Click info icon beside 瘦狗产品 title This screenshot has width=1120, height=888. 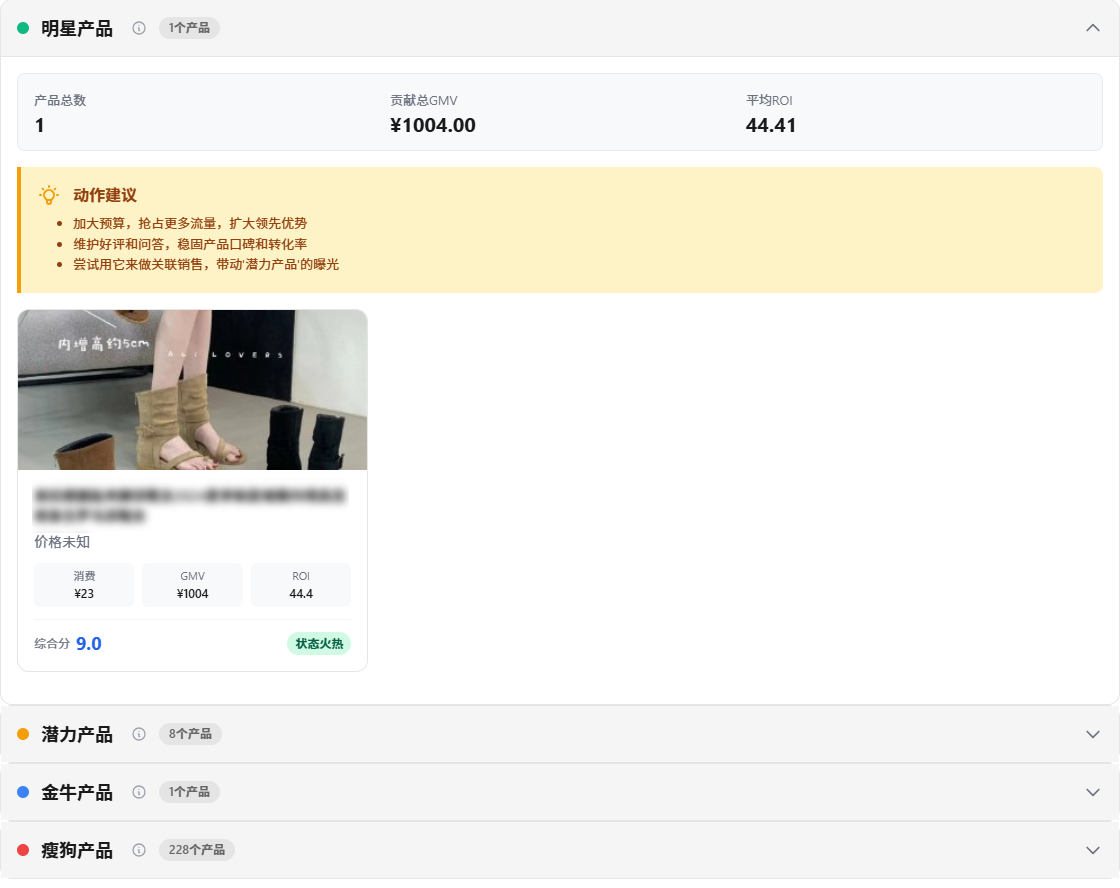(x=139, y=850)
